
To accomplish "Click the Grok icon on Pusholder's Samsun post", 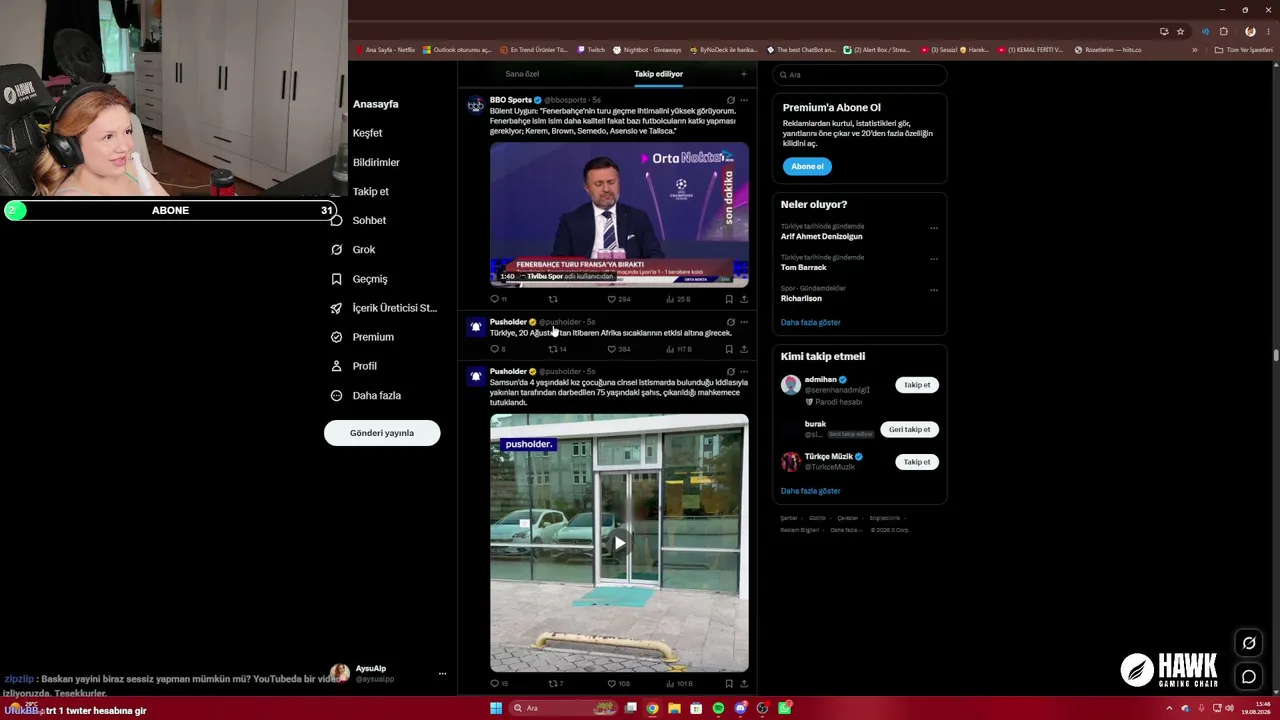I will pyautogui.click(x=731, y=372).
